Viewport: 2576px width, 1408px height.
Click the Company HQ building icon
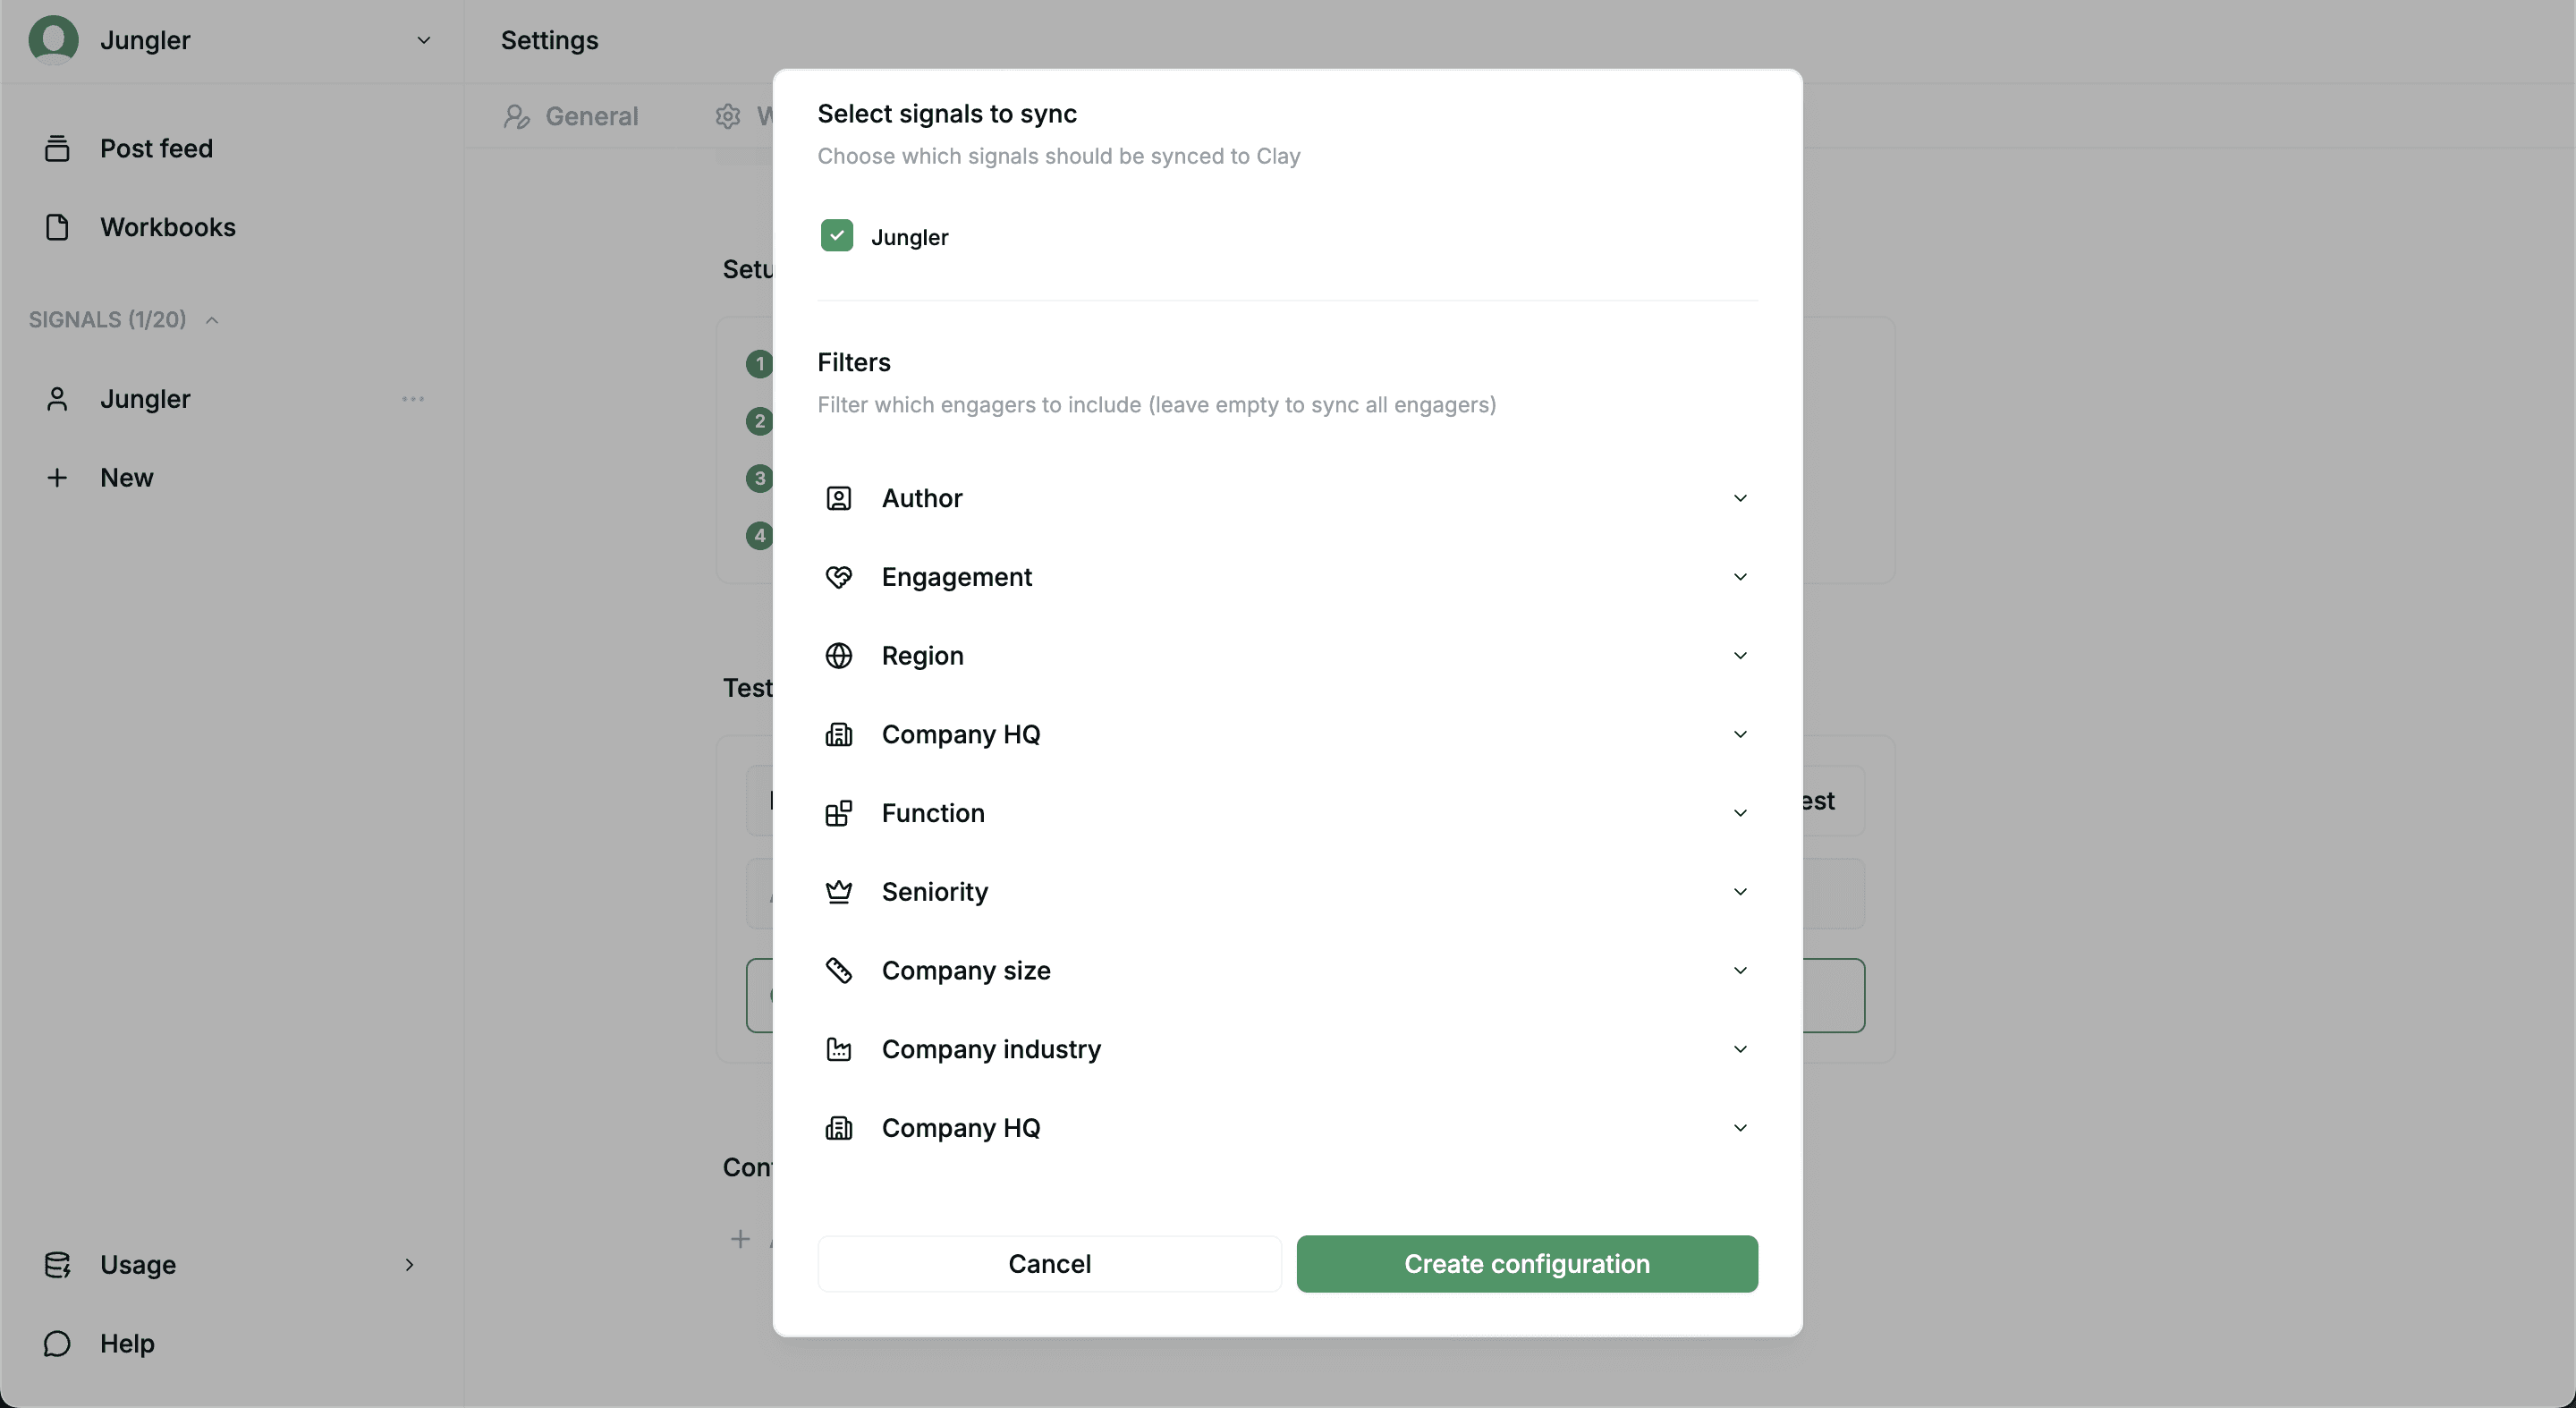coord(839,734)
